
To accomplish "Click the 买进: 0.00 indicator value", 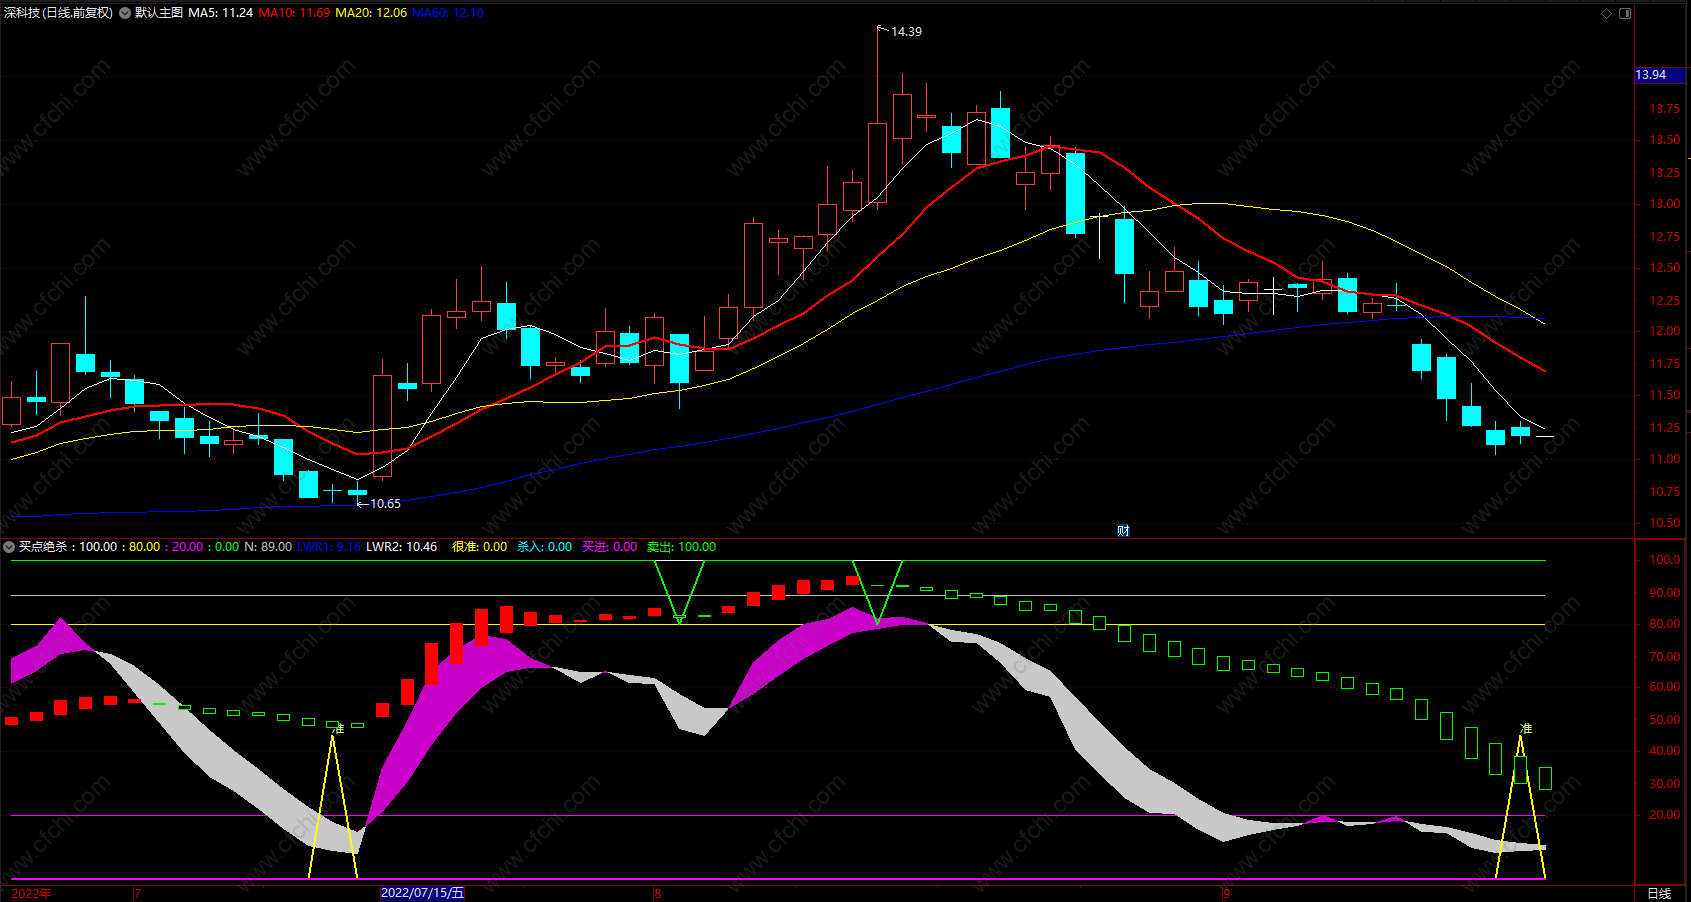I will click(610, 547).
